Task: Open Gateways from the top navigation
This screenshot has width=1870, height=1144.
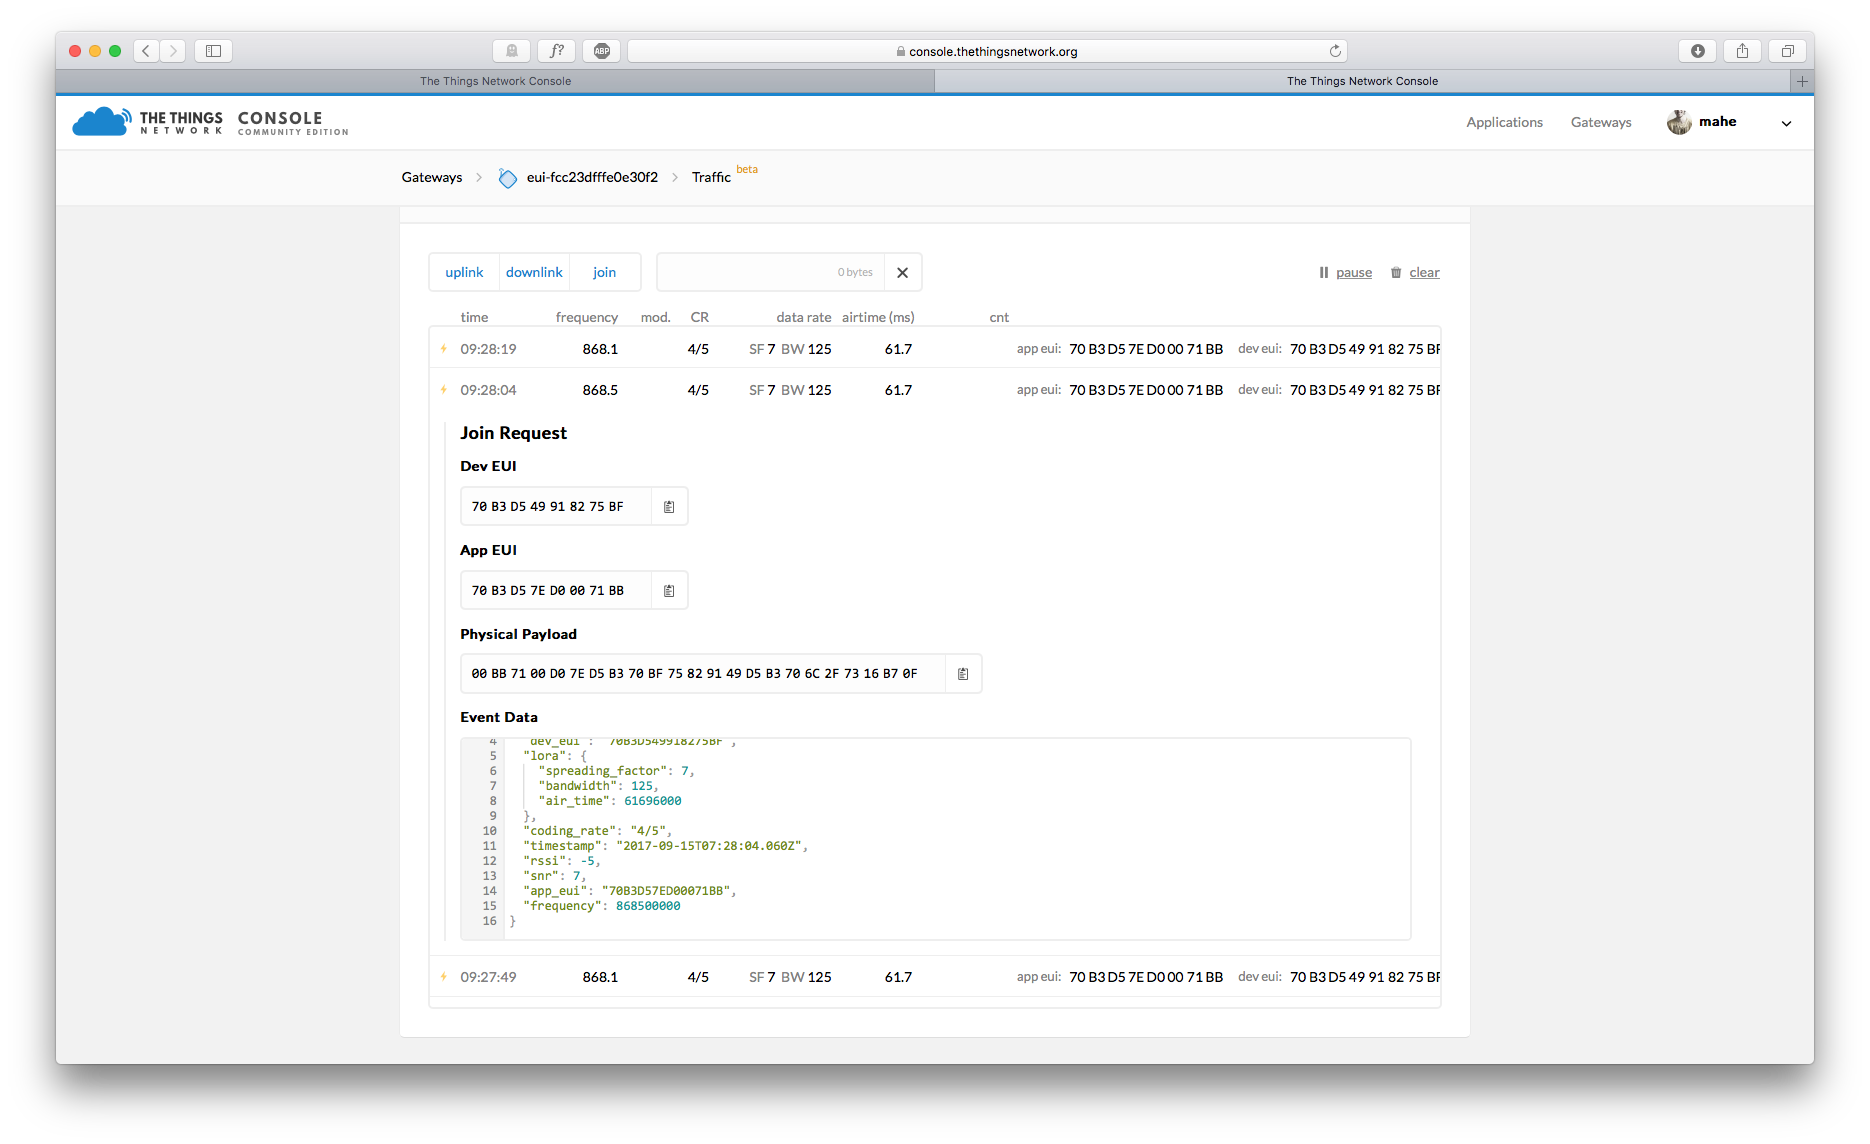Action: [x=1600, y=122]
